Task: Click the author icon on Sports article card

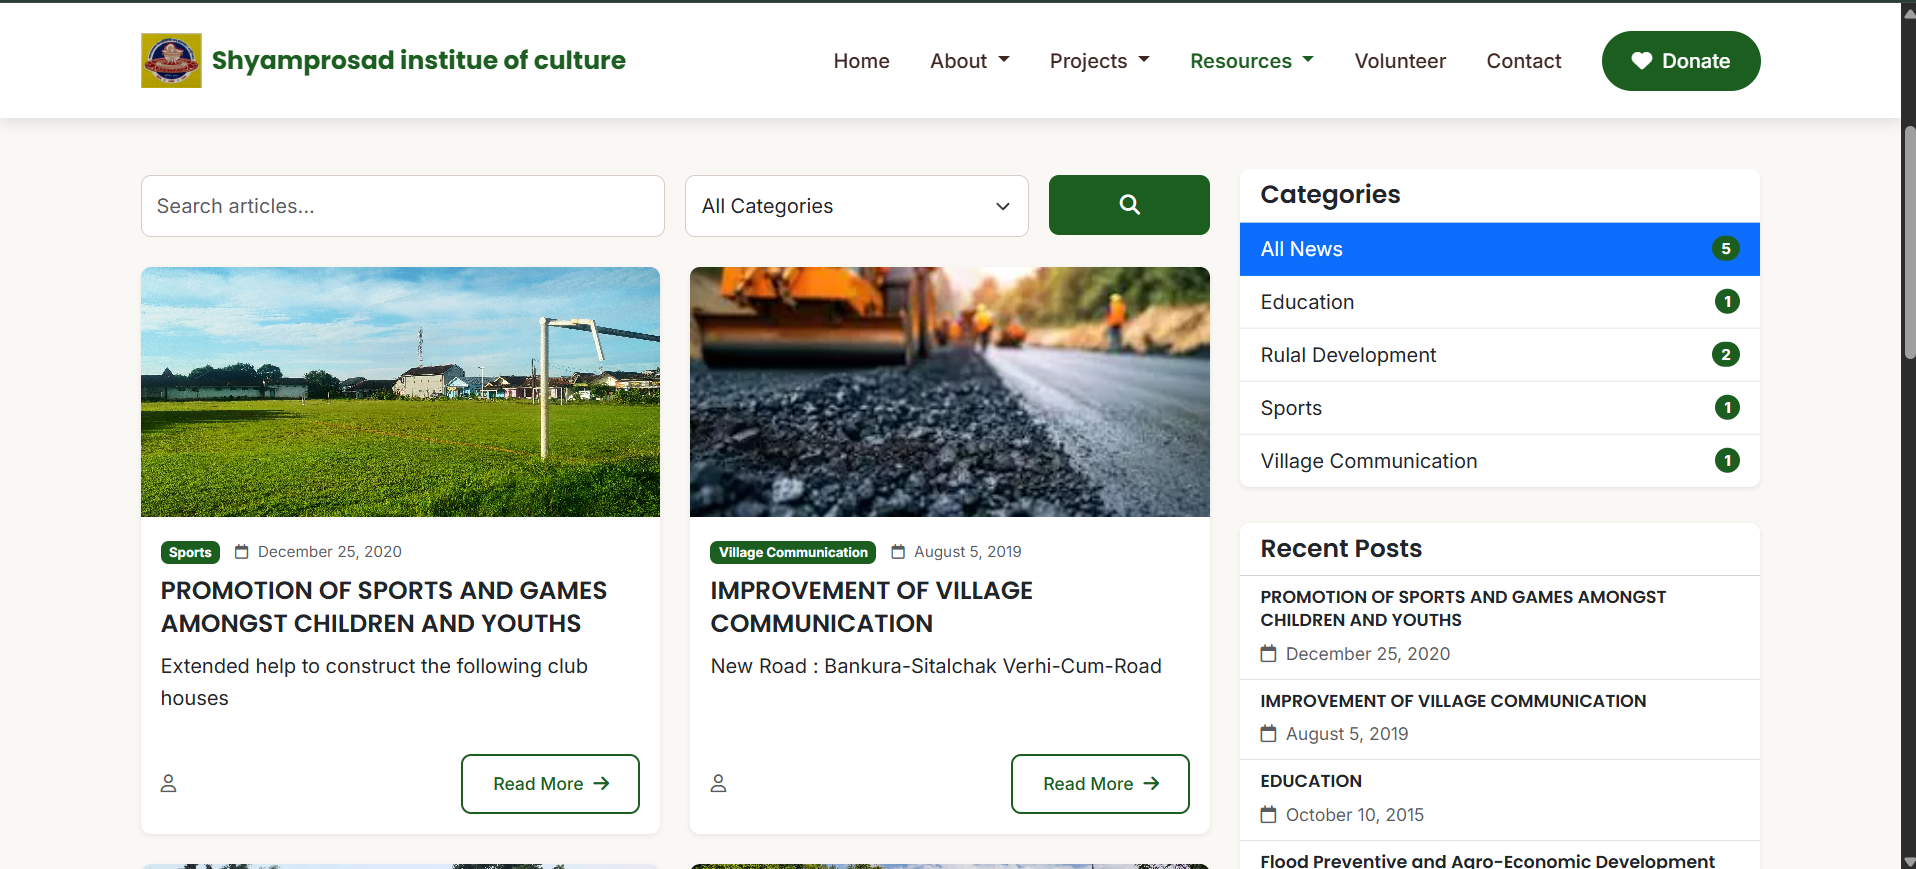Action: 168,783
